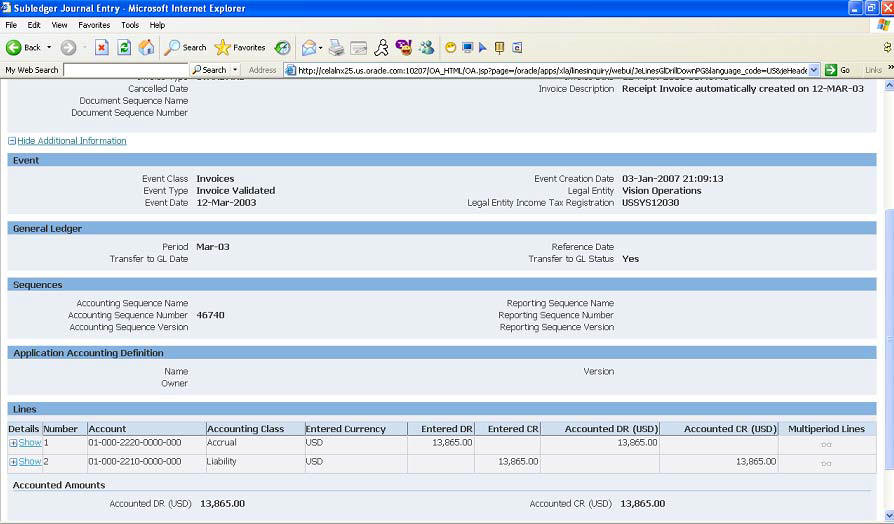Refresh the page with the Refresh icon
The height and width of the screenshot is (524, 894).
[x=124, y=47]
